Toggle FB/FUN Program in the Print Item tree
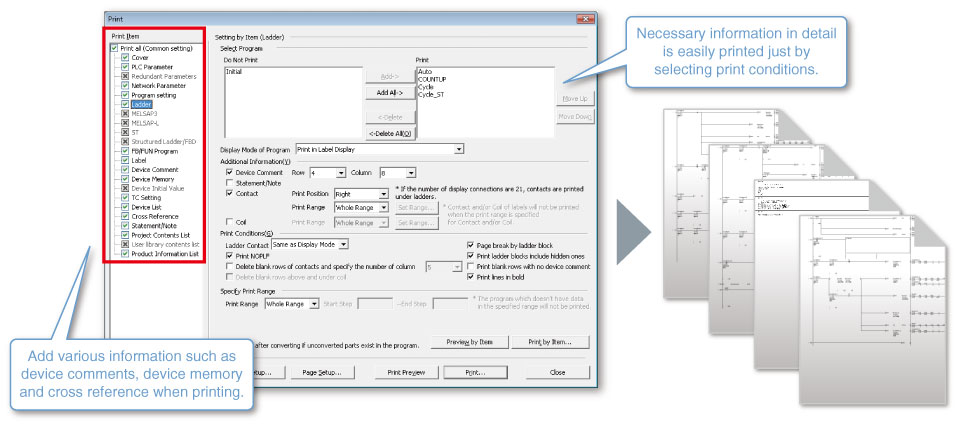 (x=125, y=151)
